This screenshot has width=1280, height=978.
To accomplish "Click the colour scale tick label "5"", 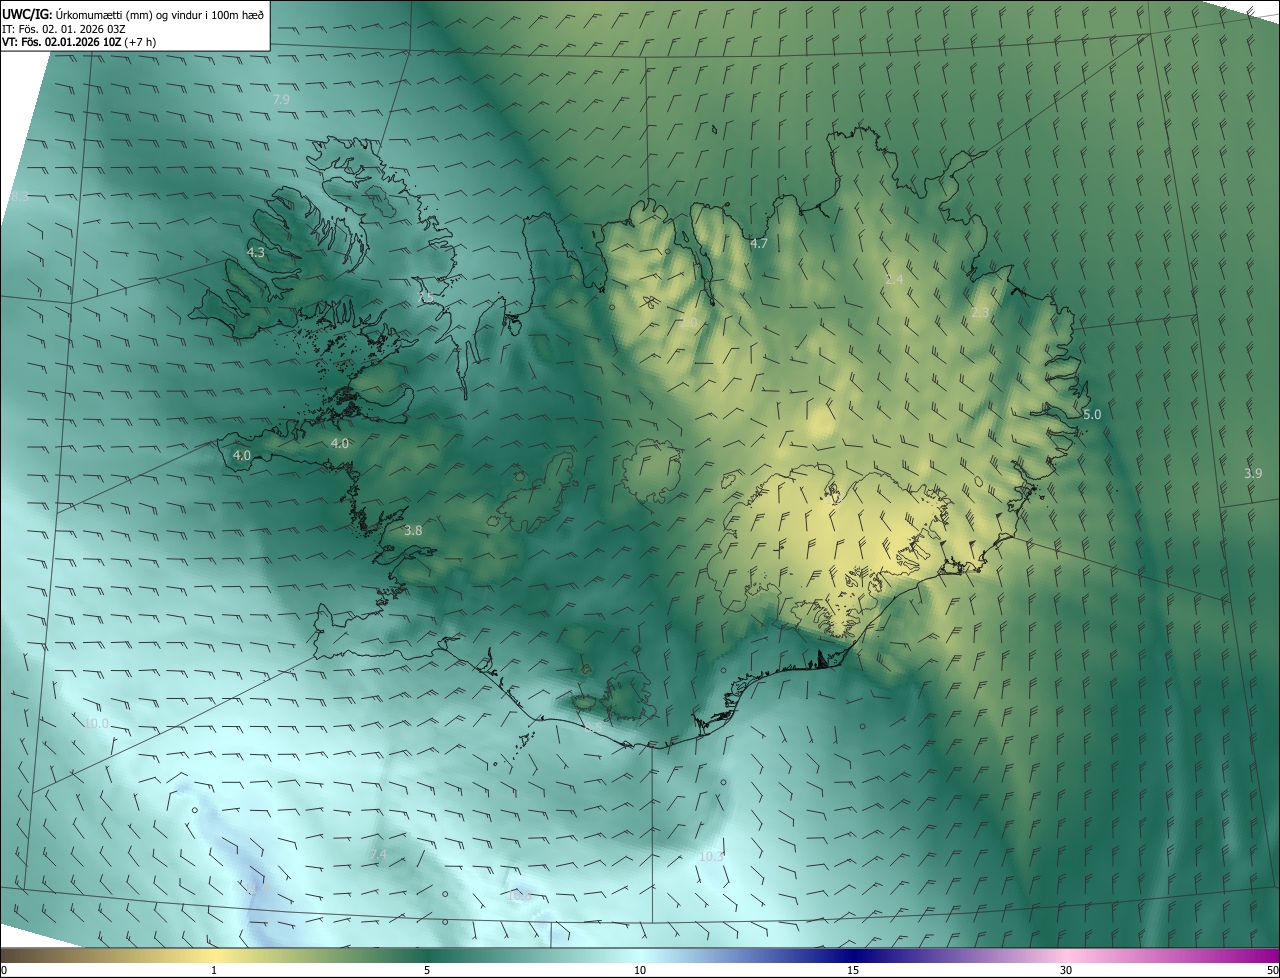I will tap(427, 970).
